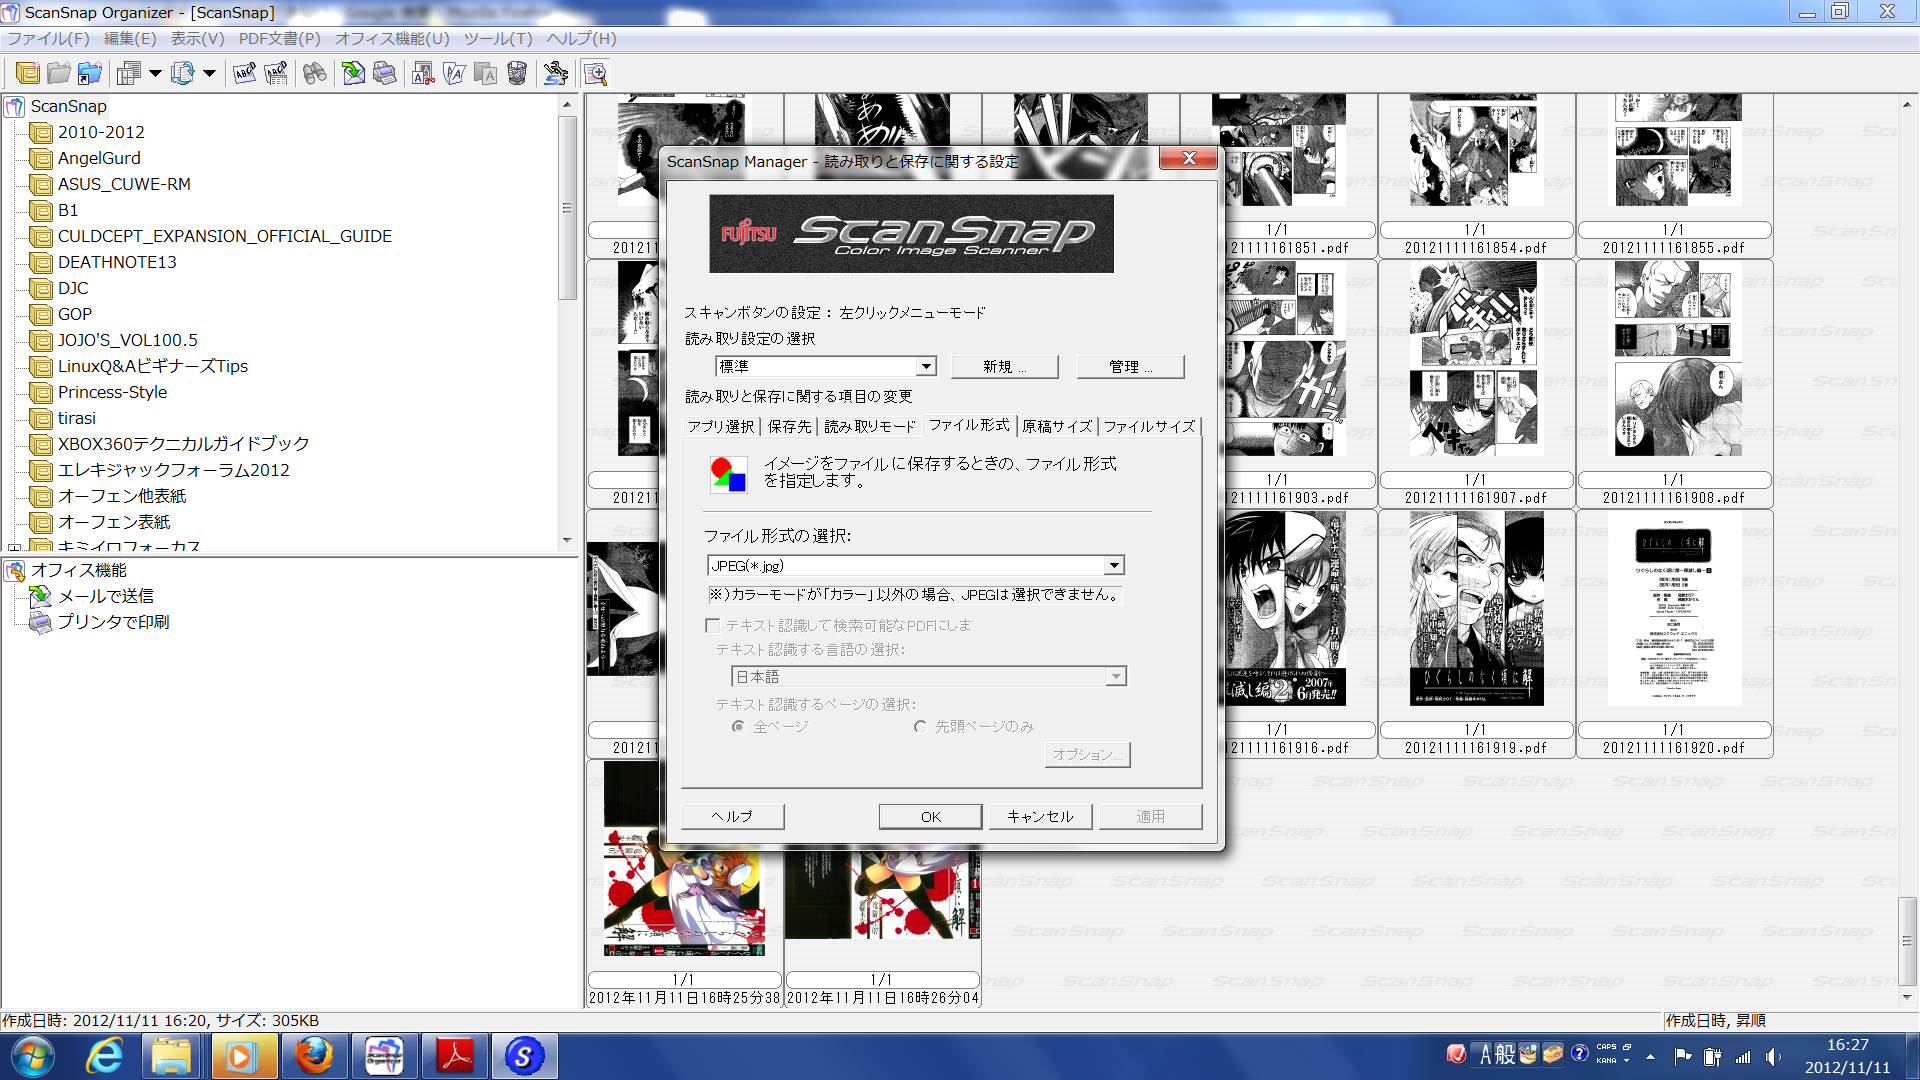Viewport: 1920px width, 1080px height.
Task: Select the DEATHNOTE13 folder in tree
Action: [116, 262]
